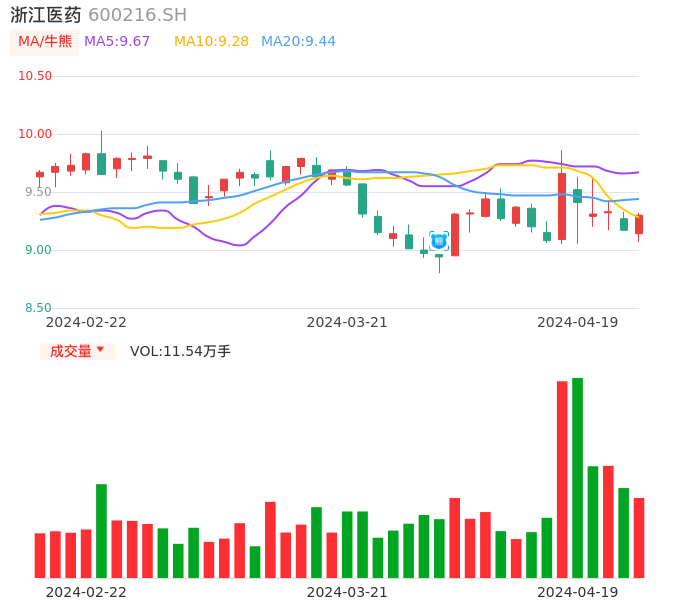The width and height of the screenshot is (686, 606).
Task: Click the 10.00 price axis label
Action: coord(35,134)
